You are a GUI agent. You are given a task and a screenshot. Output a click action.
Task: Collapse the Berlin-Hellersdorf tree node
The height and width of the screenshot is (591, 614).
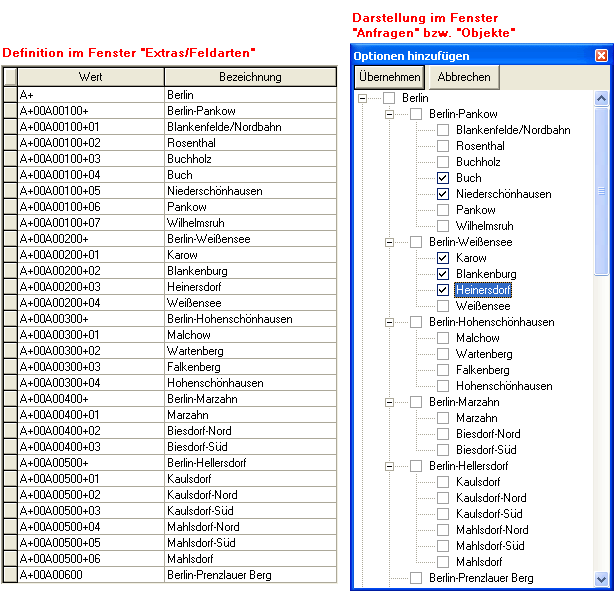click(389, 466)
